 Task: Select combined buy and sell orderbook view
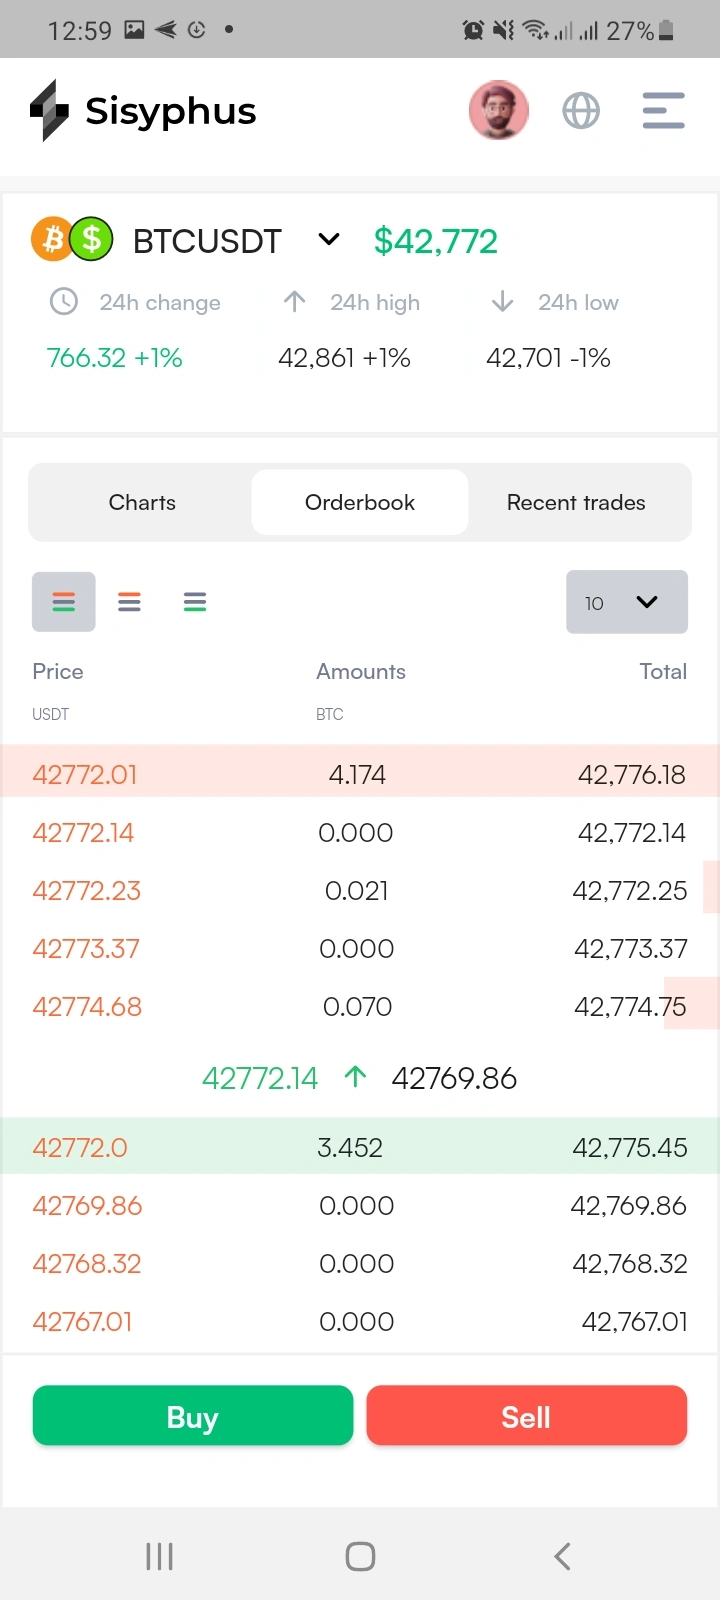[64, 602]
